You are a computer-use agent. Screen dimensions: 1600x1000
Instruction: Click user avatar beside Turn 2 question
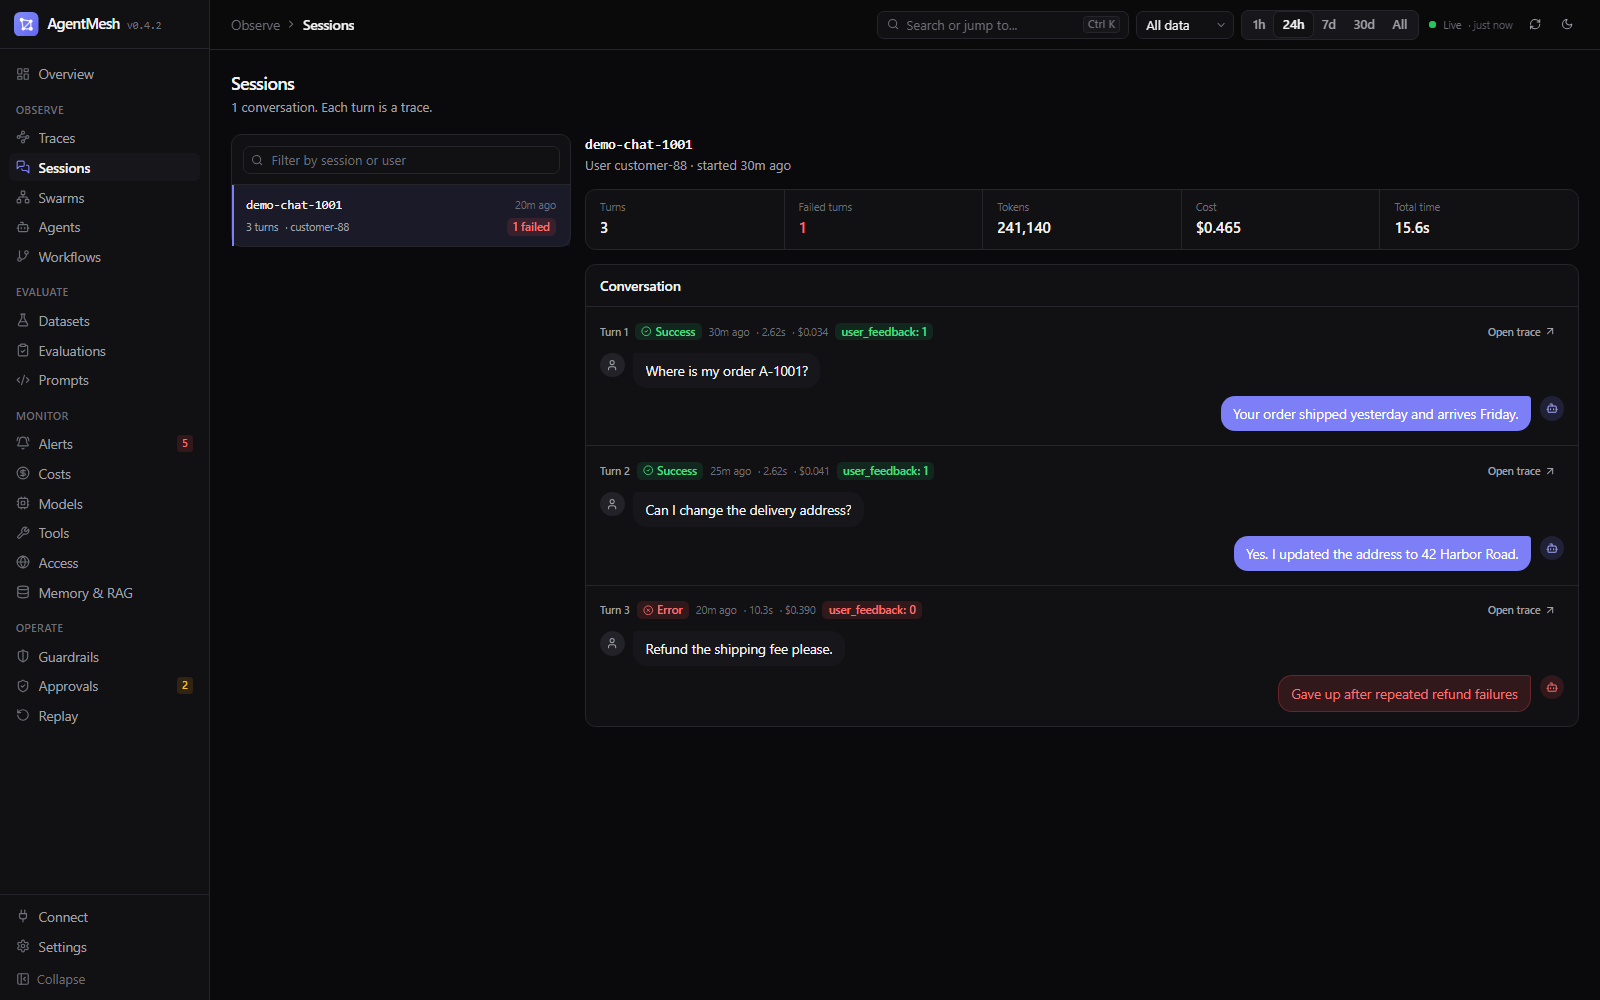point(612,504)
